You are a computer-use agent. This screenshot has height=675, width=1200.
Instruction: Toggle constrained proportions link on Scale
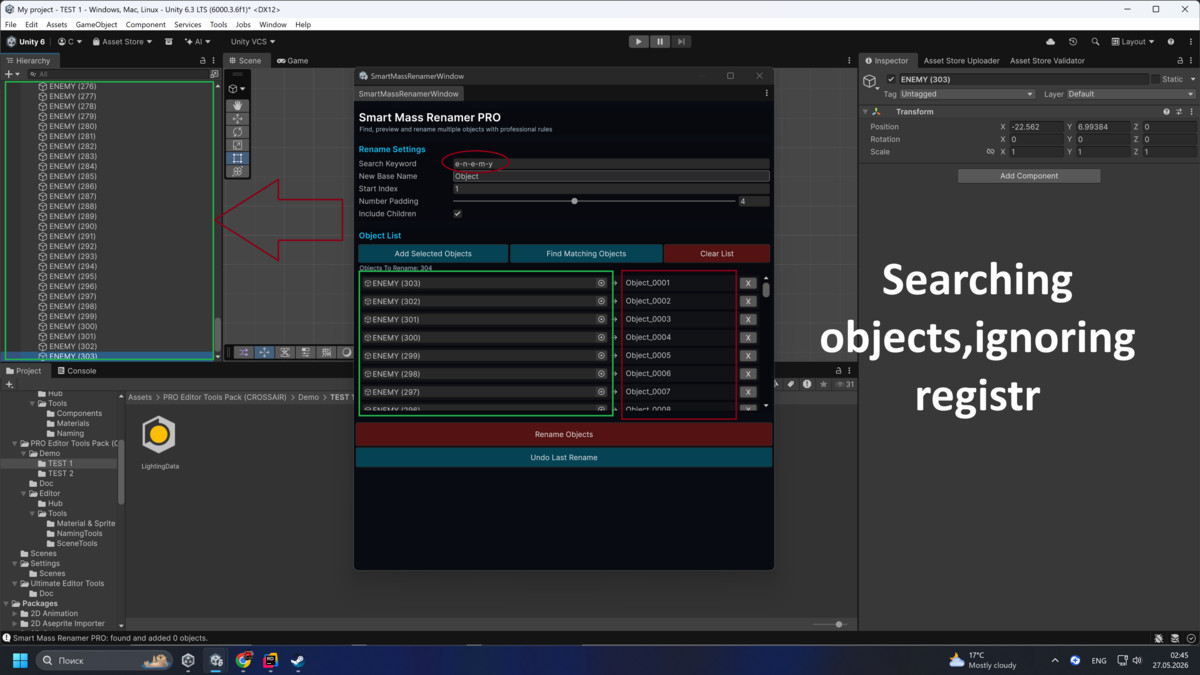pos(991,152)
